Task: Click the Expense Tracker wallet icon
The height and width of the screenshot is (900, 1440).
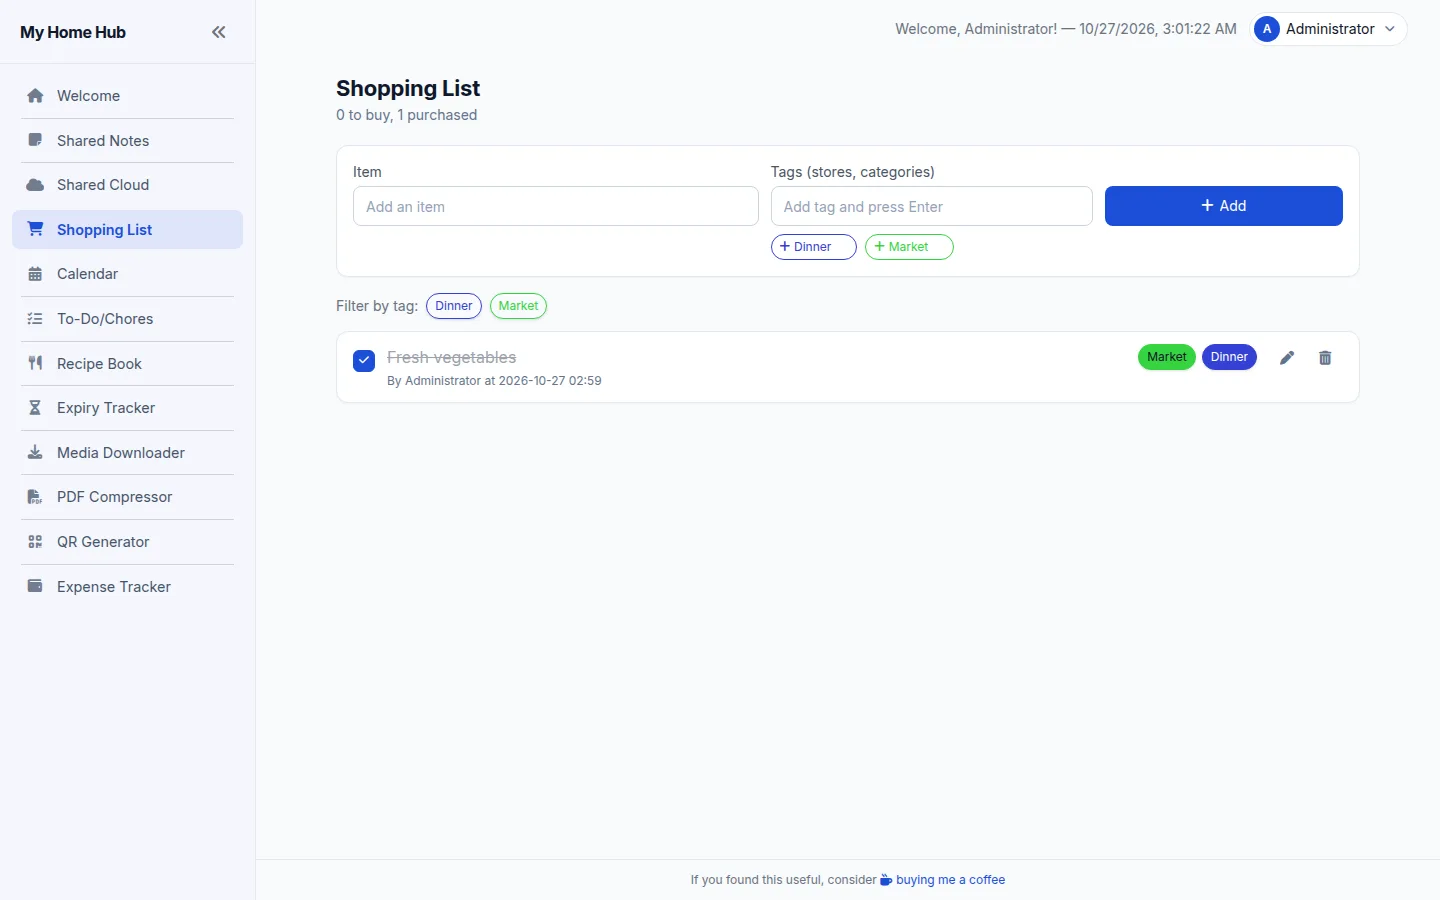Action: [x=35, y=586]
